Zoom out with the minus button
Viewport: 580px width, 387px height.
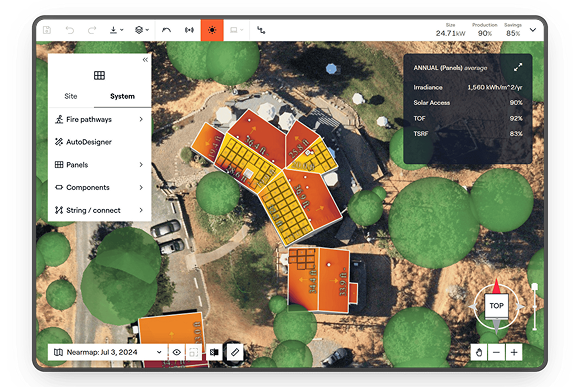pos(496,352)
